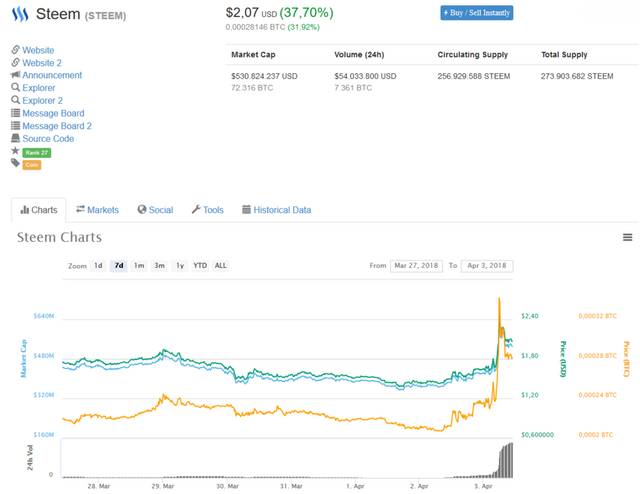This screenshot has height=494, width=640.
Task: Set chart zoom to ALL
Action: pos(220,266)
